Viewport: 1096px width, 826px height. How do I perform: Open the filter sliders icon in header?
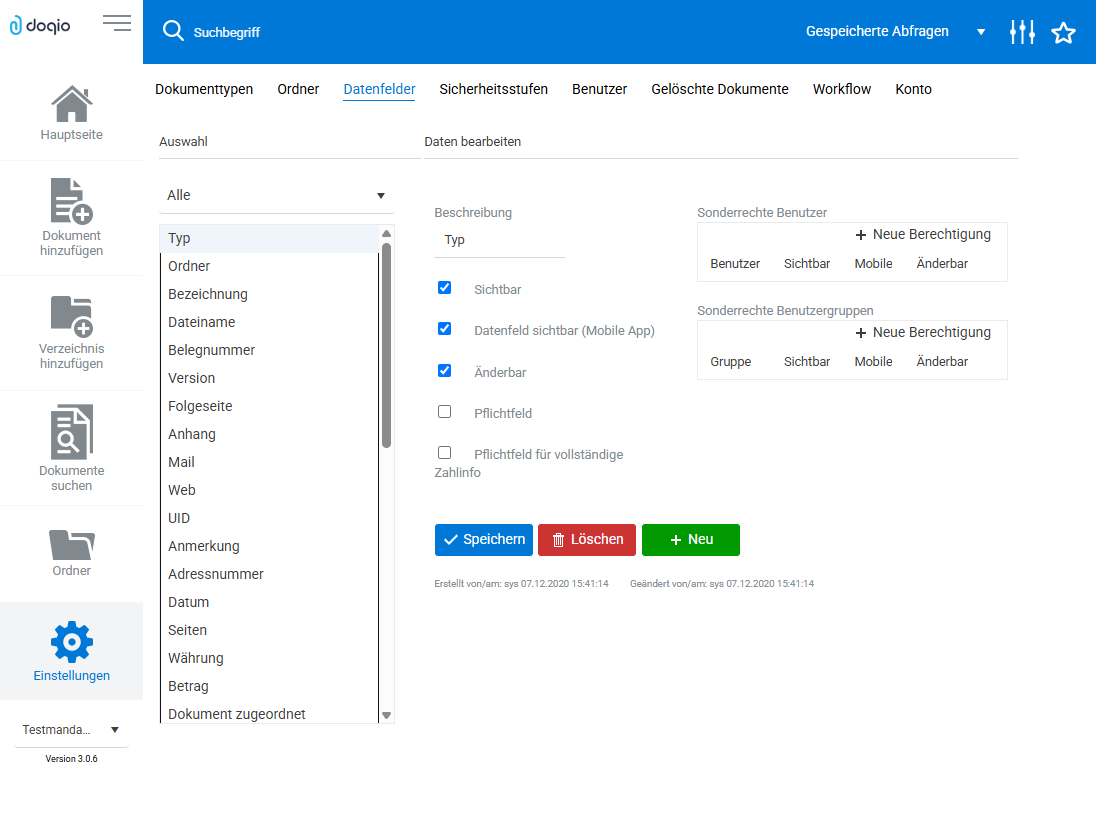tap(1022, 32)
